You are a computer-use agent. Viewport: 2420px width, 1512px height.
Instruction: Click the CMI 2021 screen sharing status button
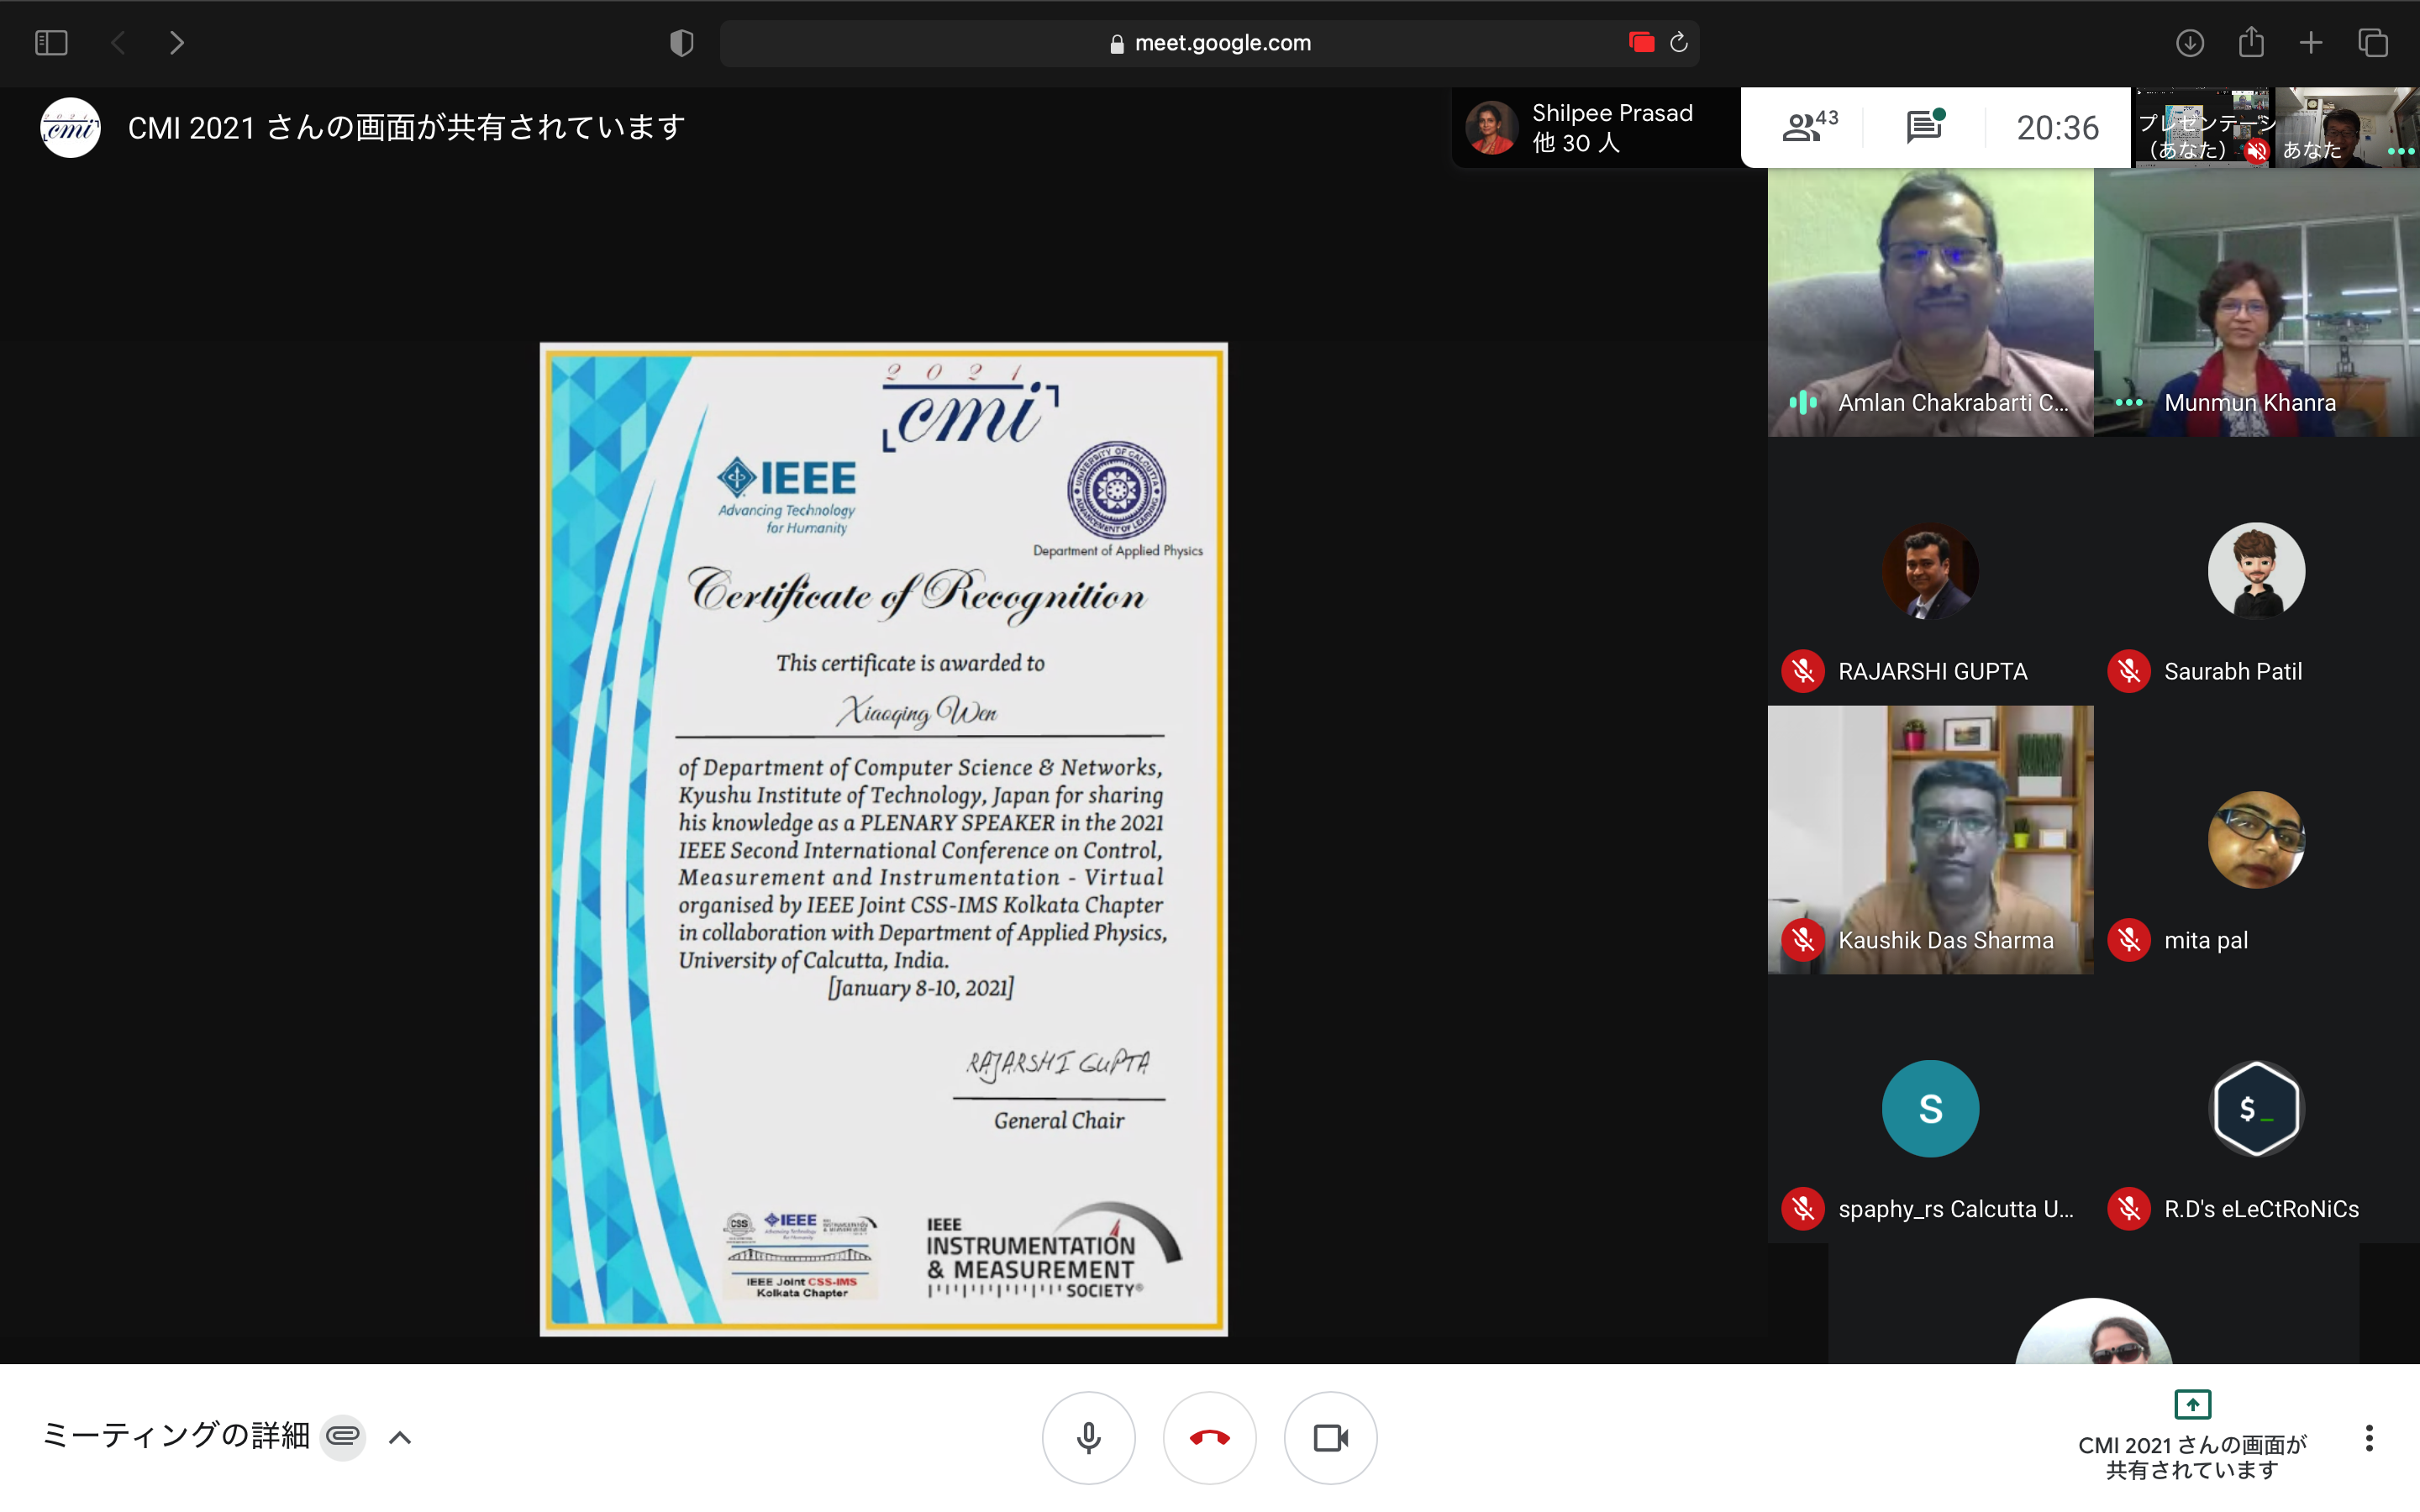[x=2192, y=1435]
